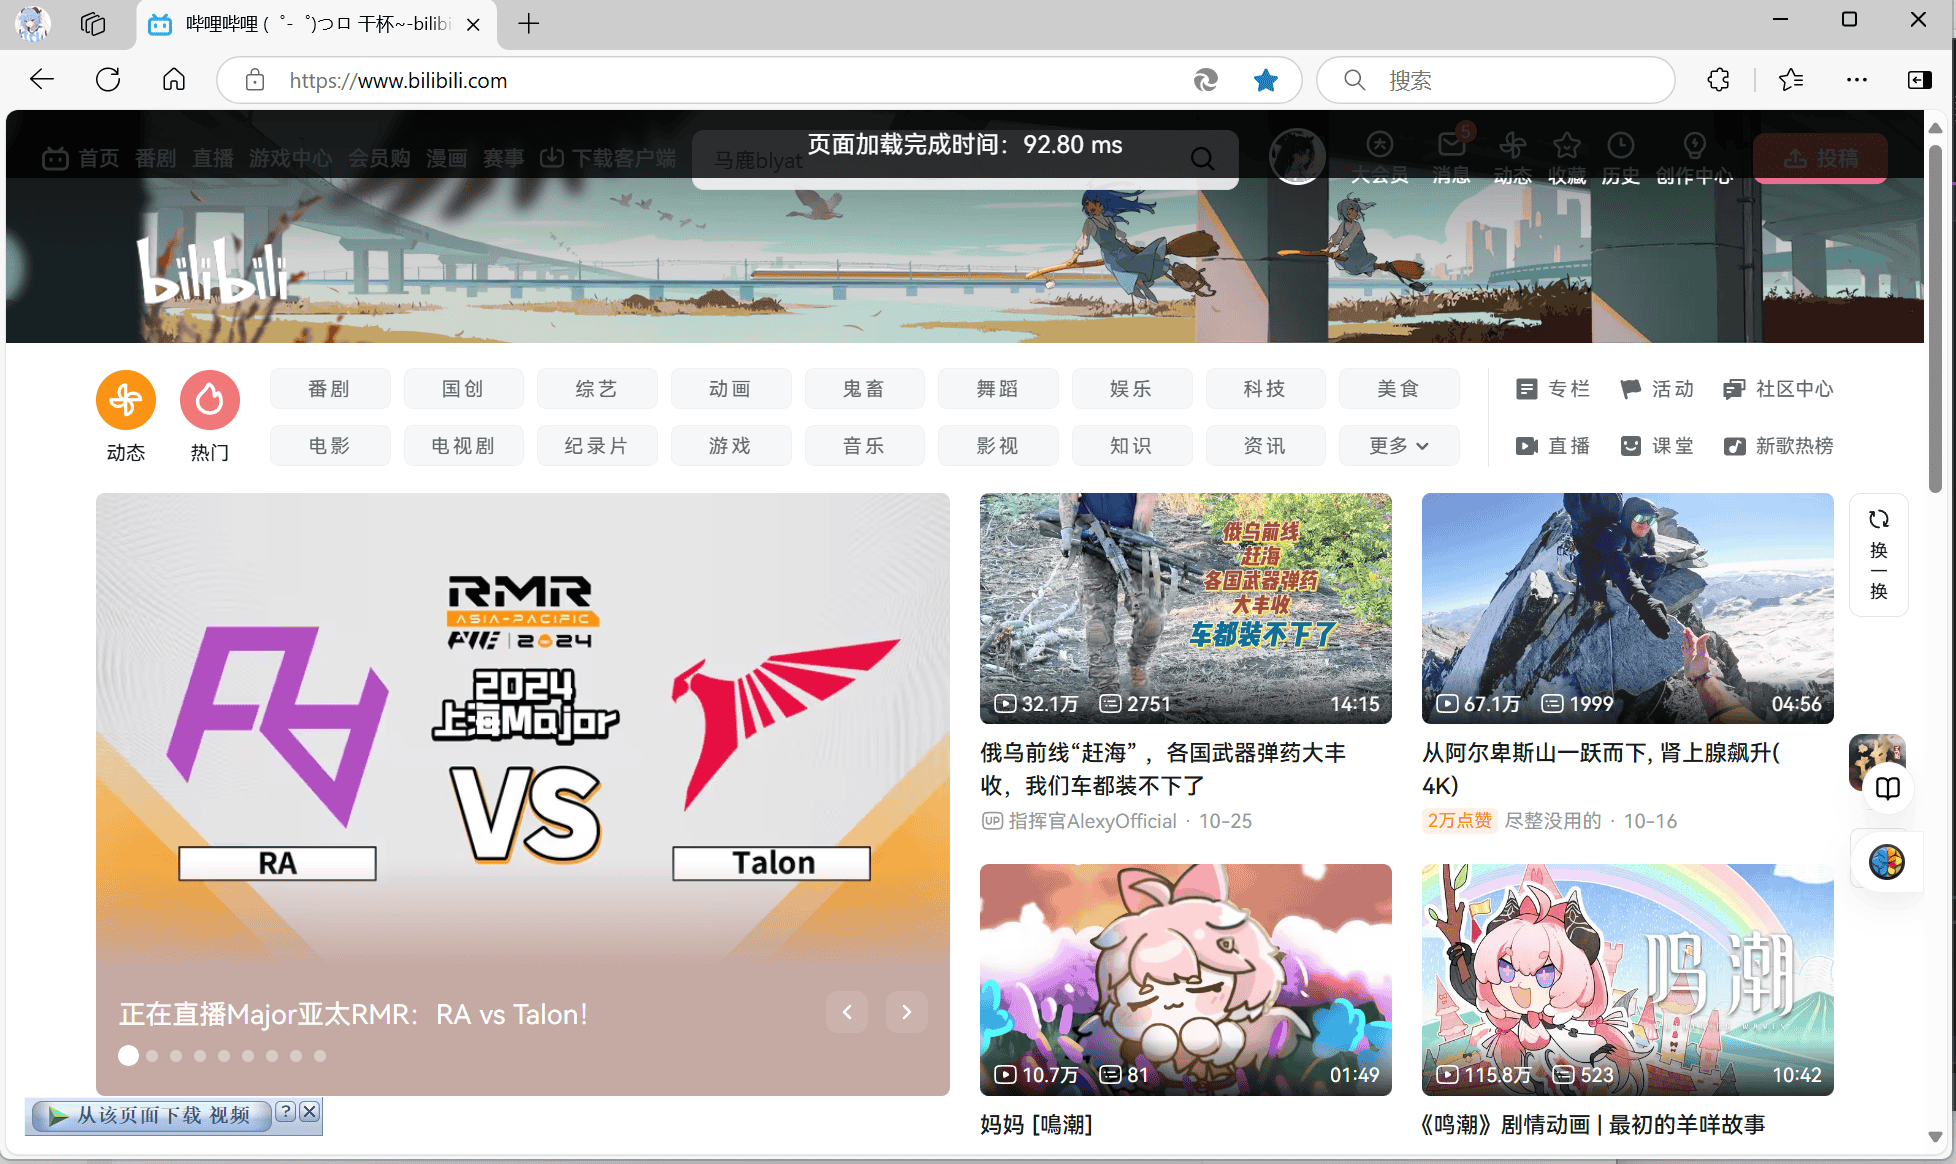The image size is (1956, 1164).
Task: Open the 直播 camera icon link
Action: 1527,446
